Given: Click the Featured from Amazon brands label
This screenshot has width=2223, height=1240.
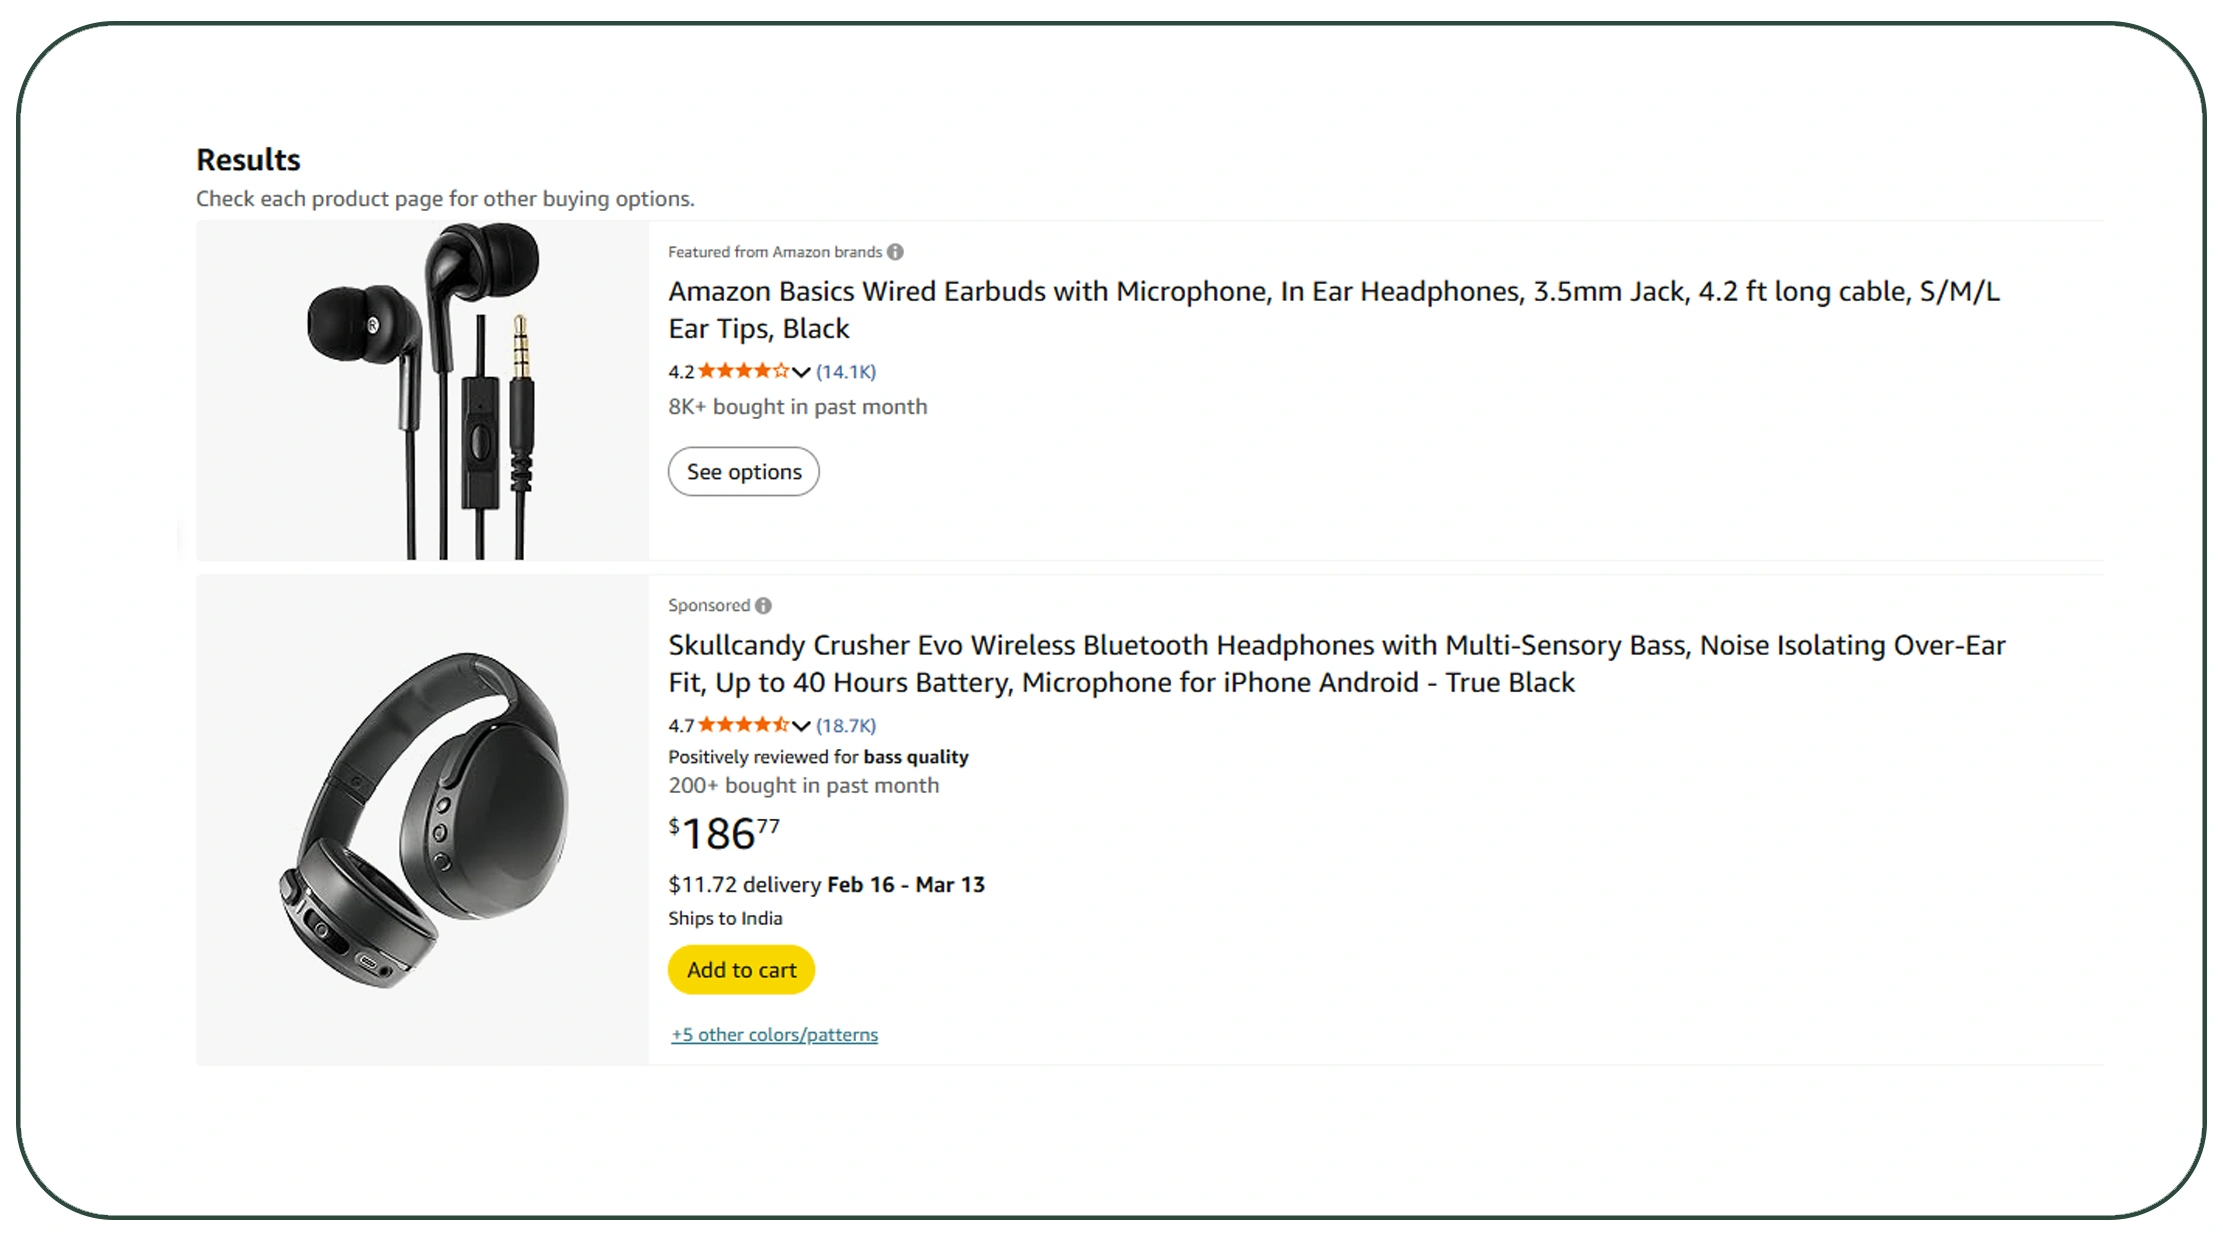Looking at the screenshot, I should pyautogui.click(x=775, y=252).
